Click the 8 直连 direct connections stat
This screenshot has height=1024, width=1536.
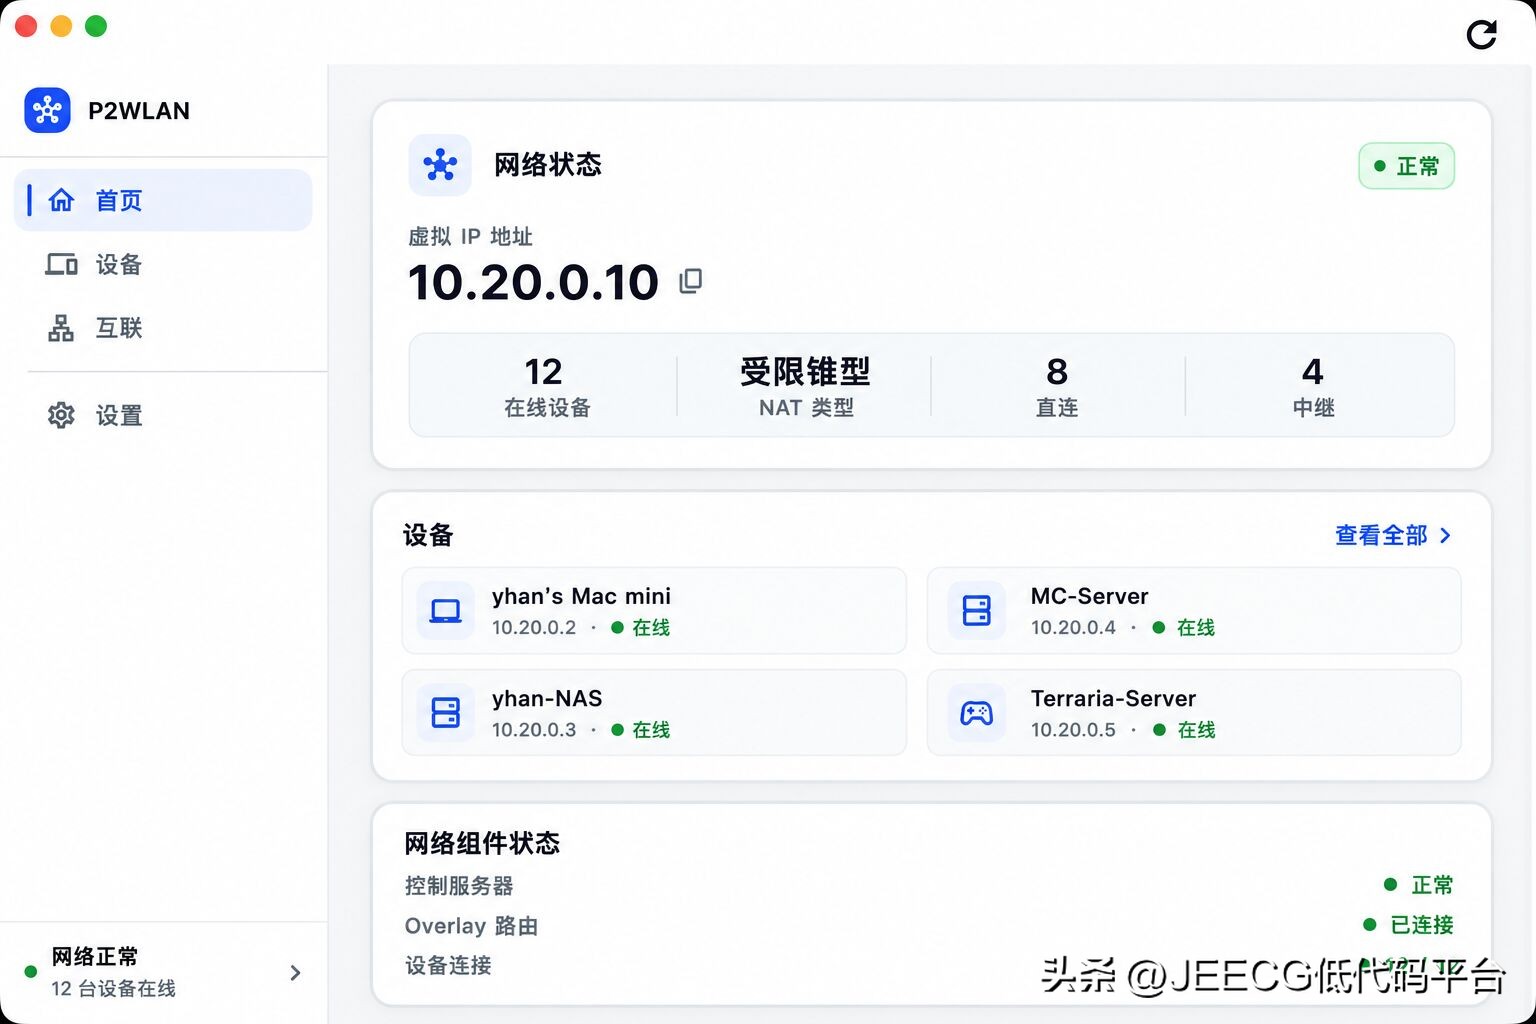(x=1057, y=386)
